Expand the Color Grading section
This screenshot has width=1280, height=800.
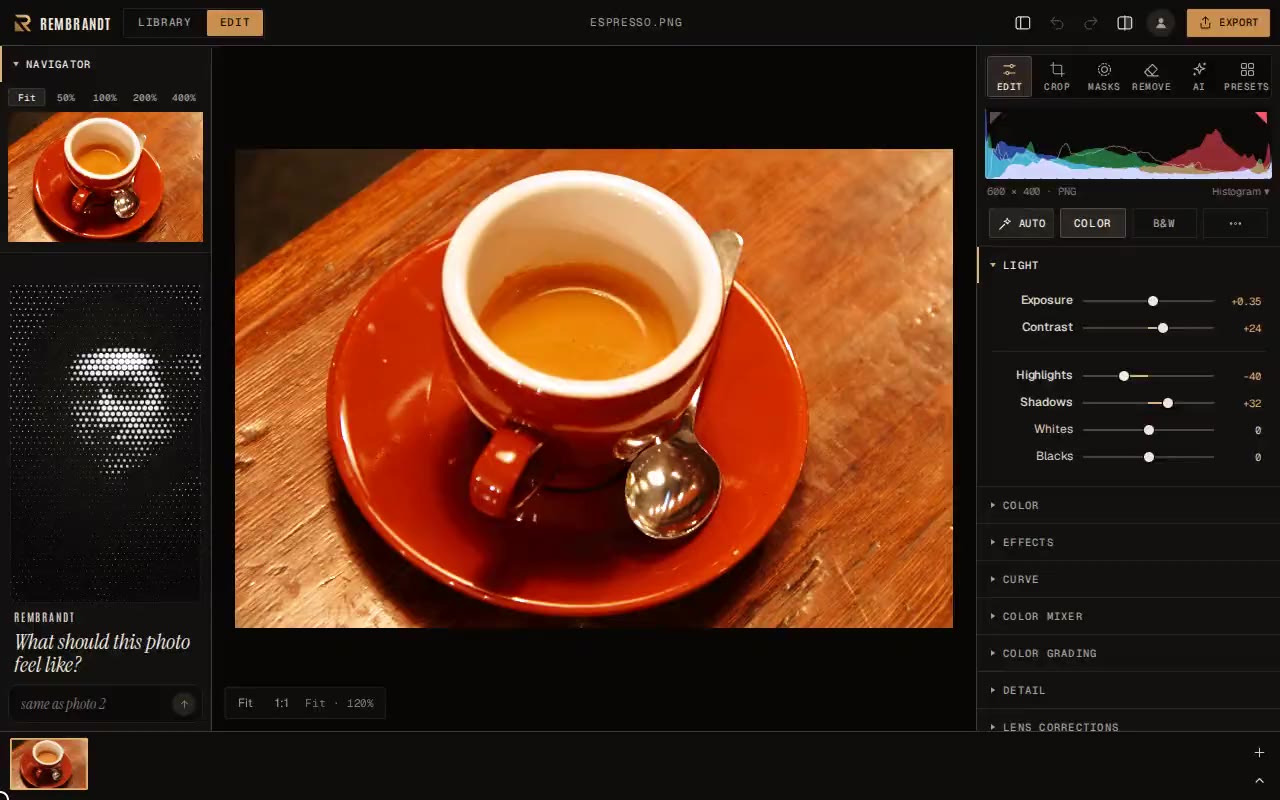click(1128, 653)
